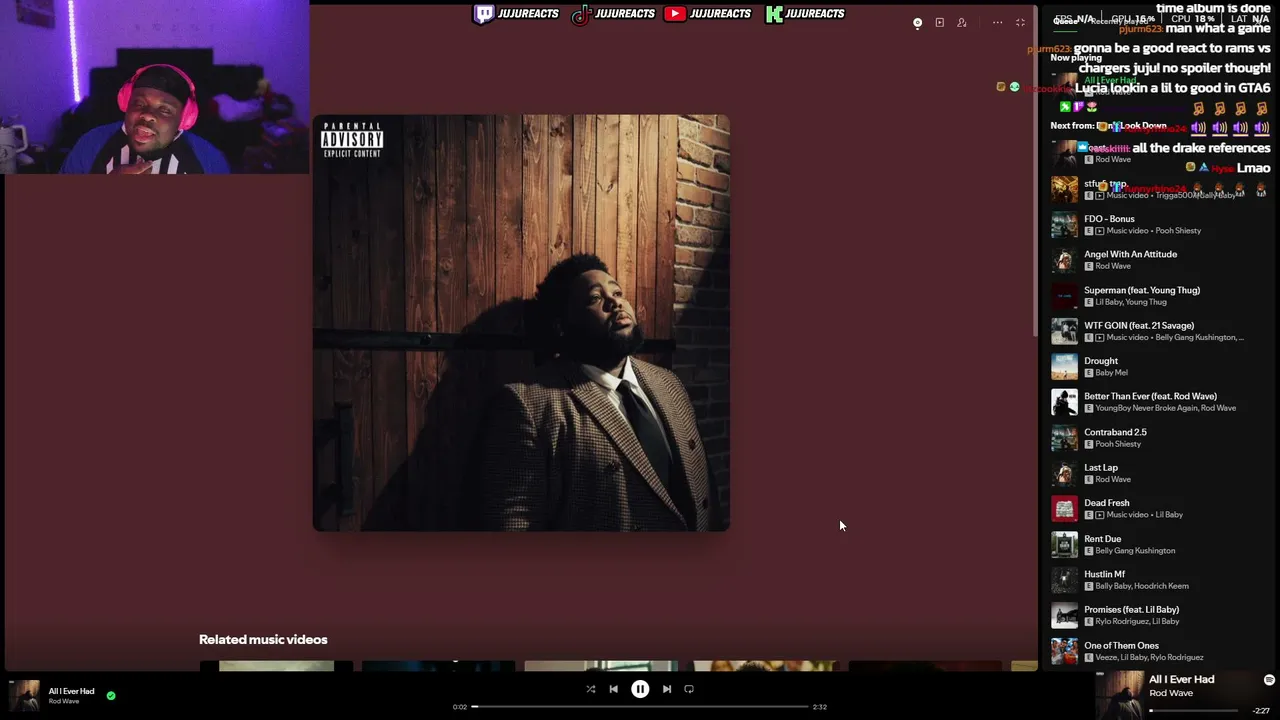Play 'Hustlin Mf' from the queue

coord(1160,580)
